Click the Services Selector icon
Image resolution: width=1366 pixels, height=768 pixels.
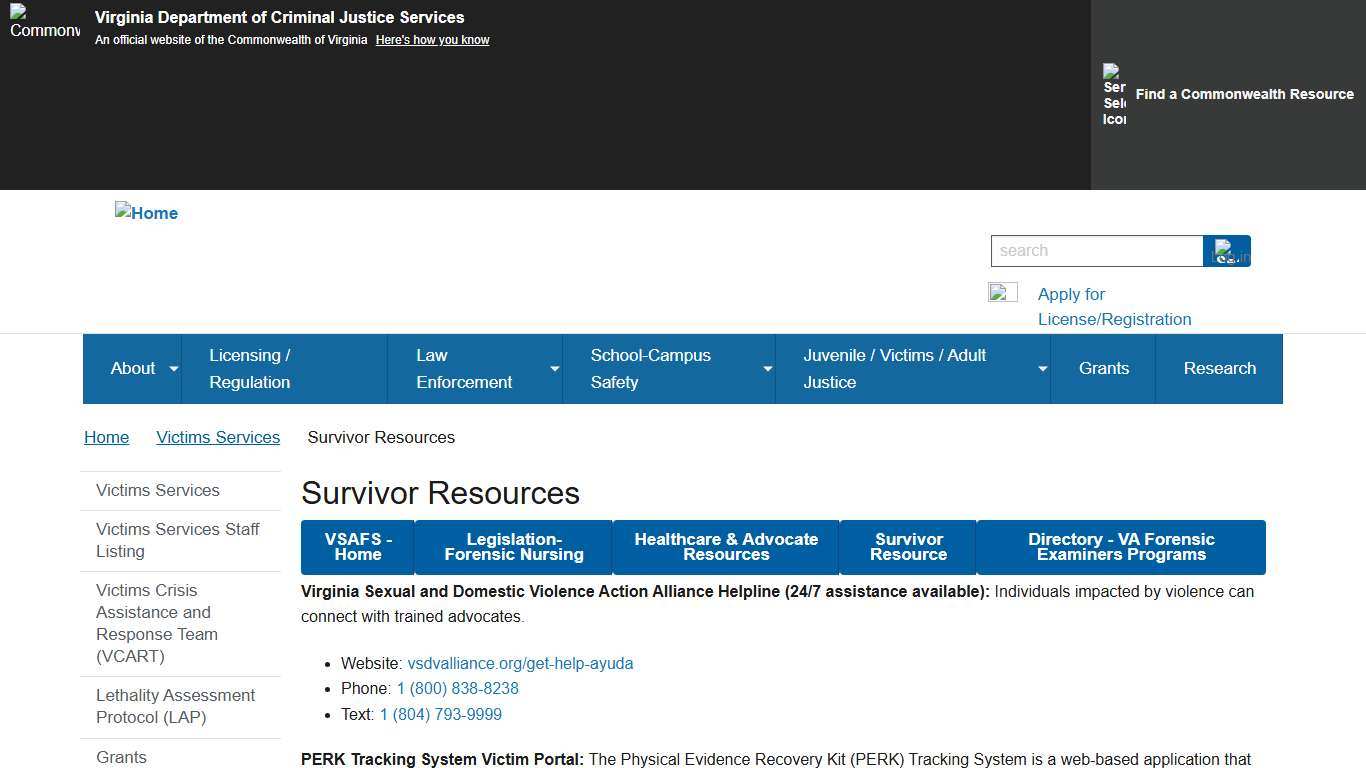1113,95
